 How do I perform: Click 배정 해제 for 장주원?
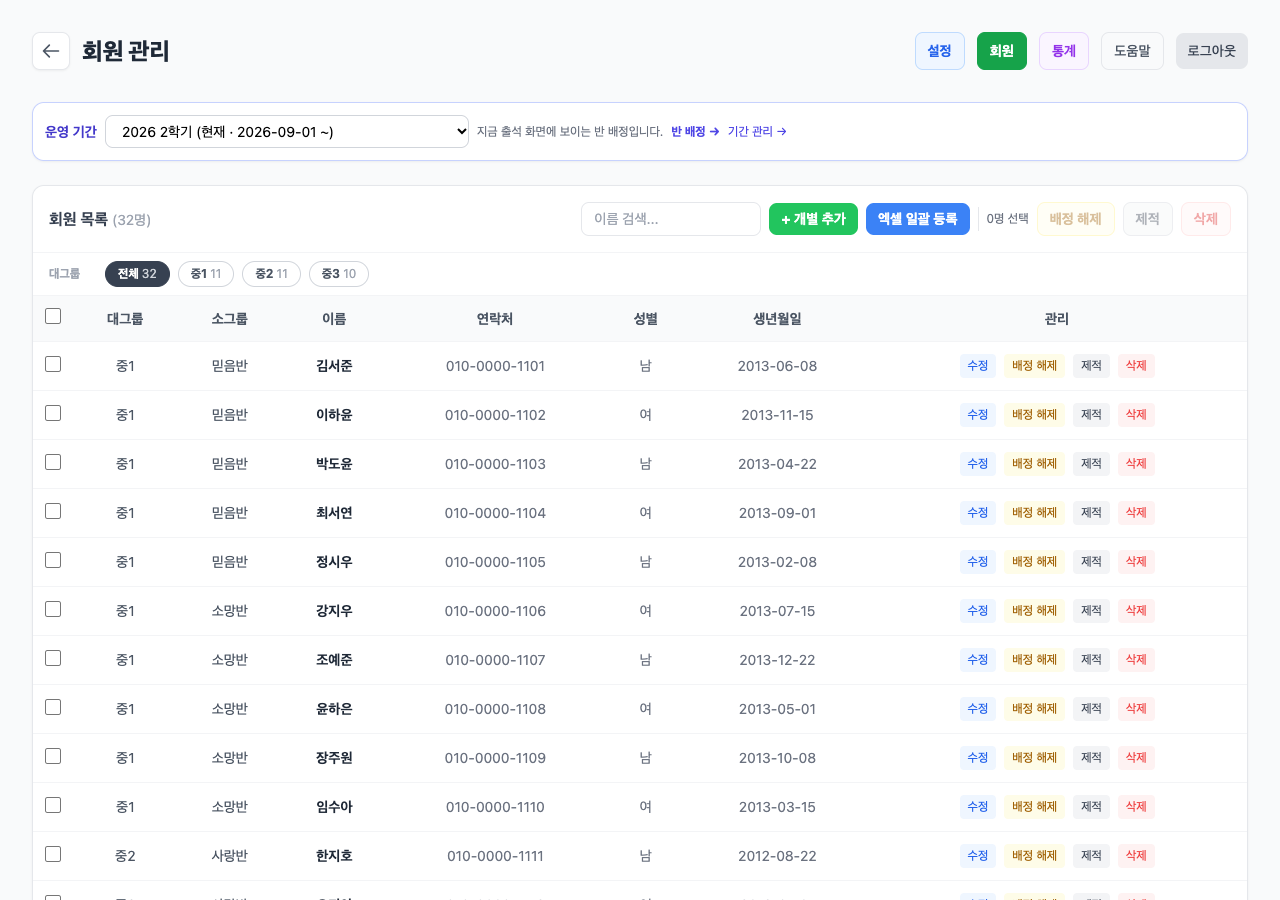point(1035,758)
